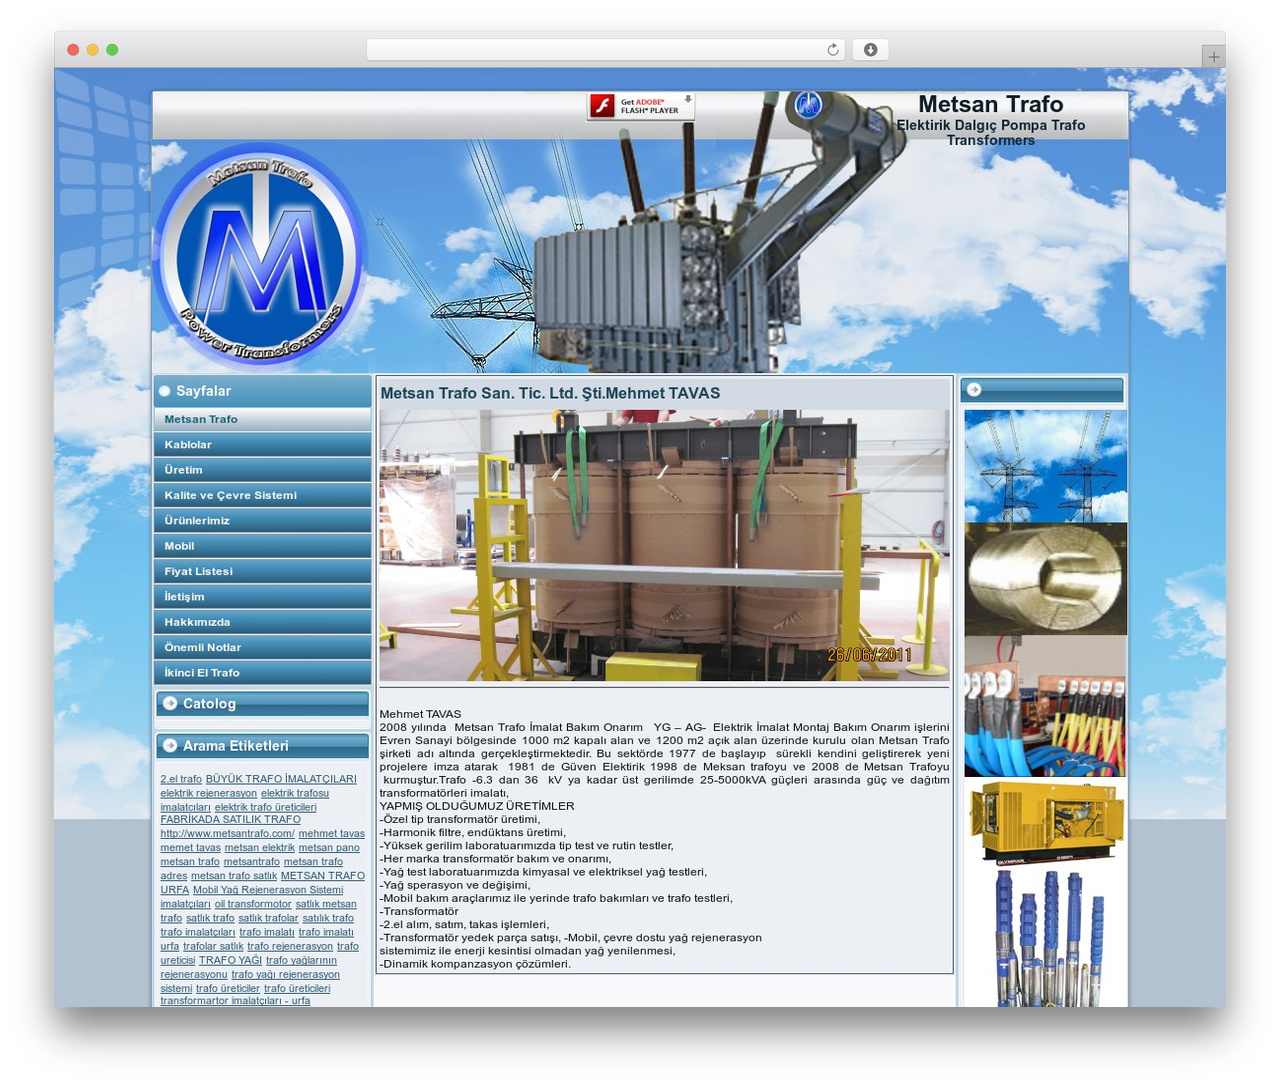
Task: Select Ürünlerimiz from the sidebar
Action: (x=262, y=520)
